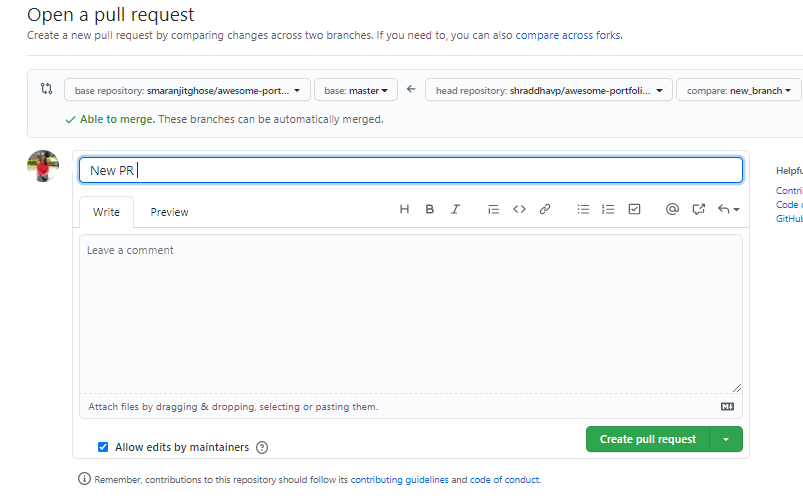The height and width of the screenshot is (498, 803).
Task: Open compare: new_branch dropdown
Action: (x=738, y=90)
